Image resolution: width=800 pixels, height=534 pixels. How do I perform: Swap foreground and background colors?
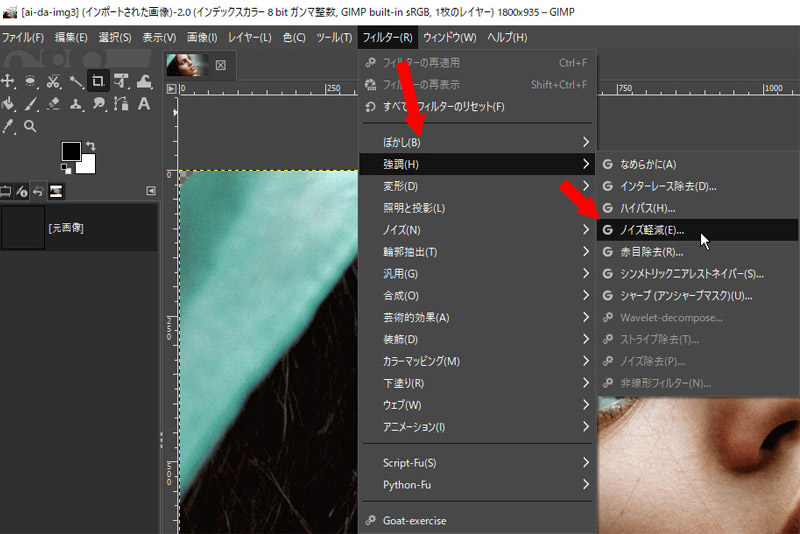[90, 146]
